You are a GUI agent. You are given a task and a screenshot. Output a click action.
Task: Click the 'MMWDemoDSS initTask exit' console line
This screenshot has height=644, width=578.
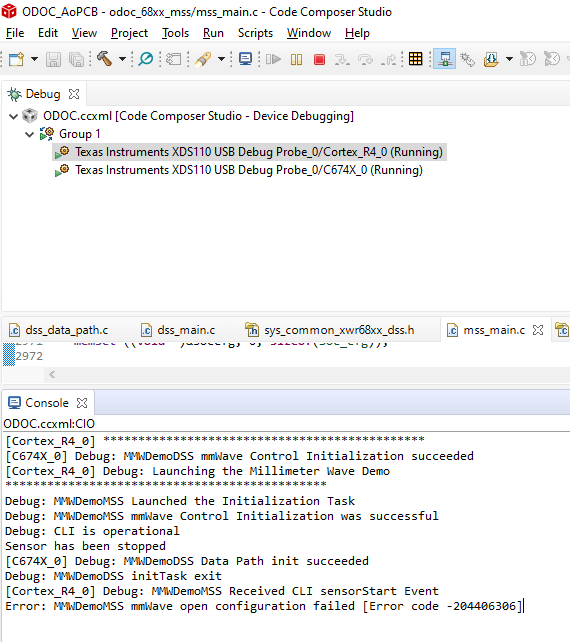tap(113, 576)
